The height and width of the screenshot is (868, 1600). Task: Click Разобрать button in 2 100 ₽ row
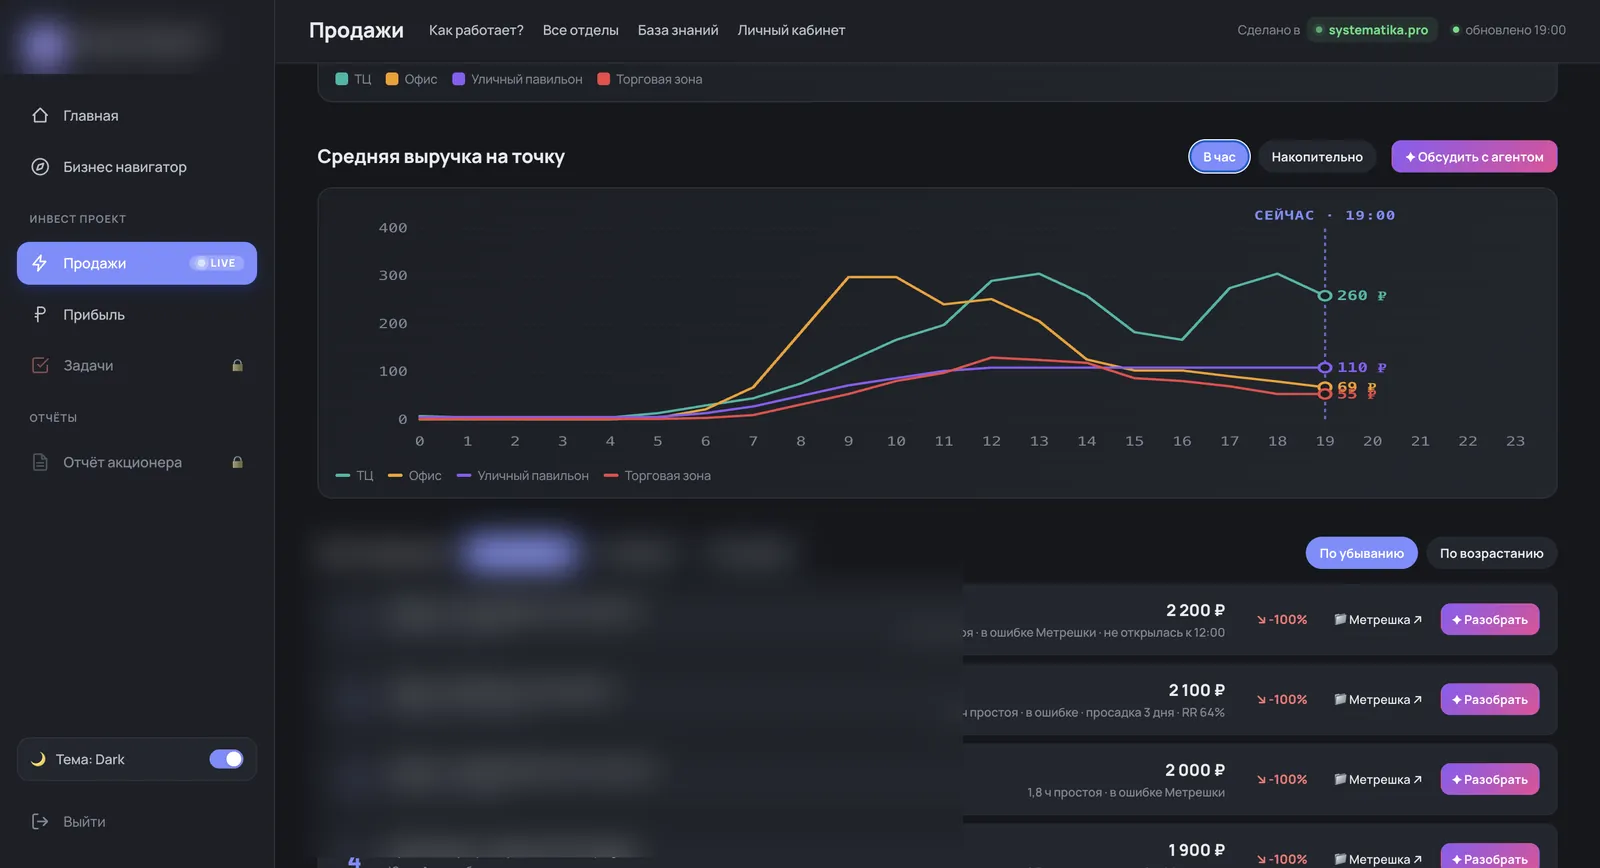pos(1490,699)
